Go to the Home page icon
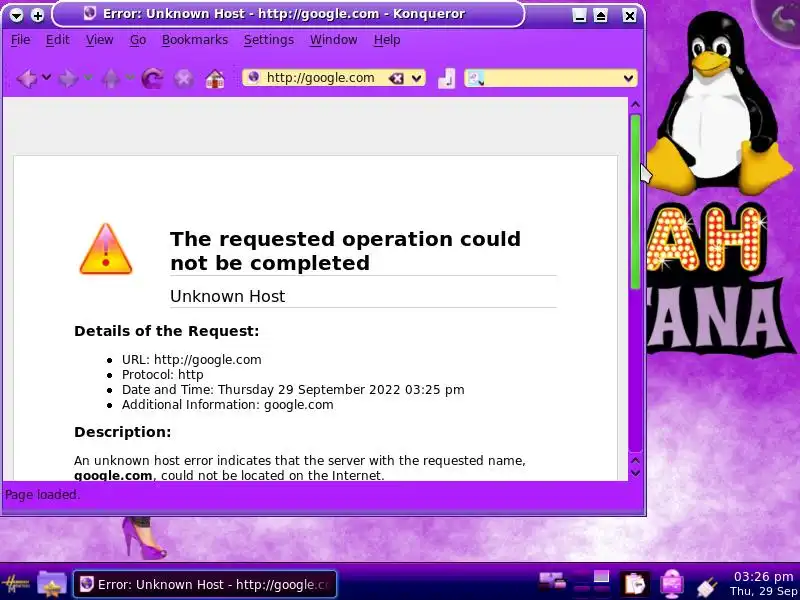Viewport: 800px width, 600px height. tap(215, 79)
